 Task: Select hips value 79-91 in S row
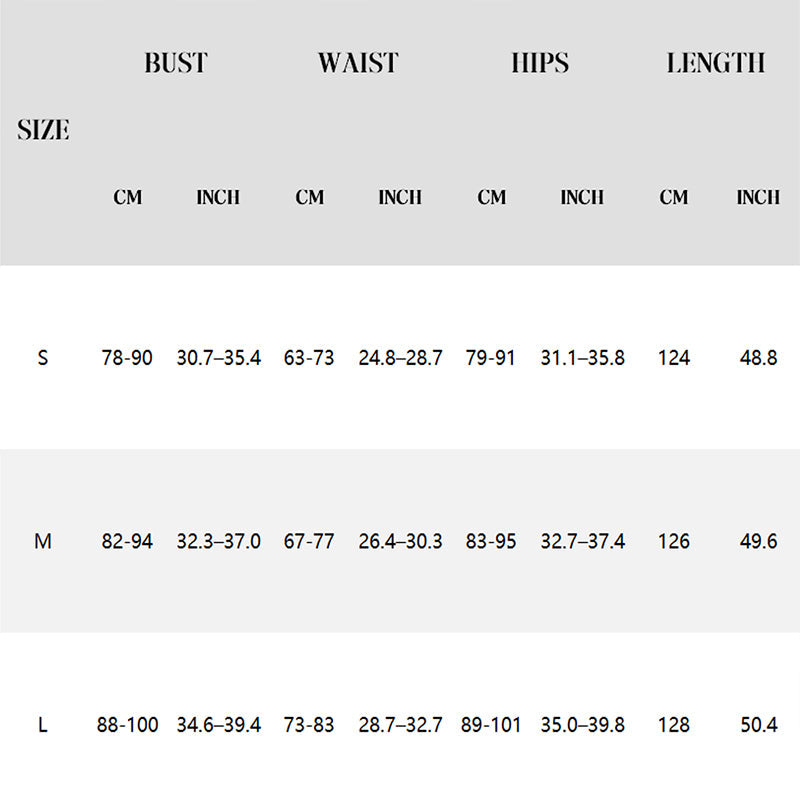coord(491,357)
